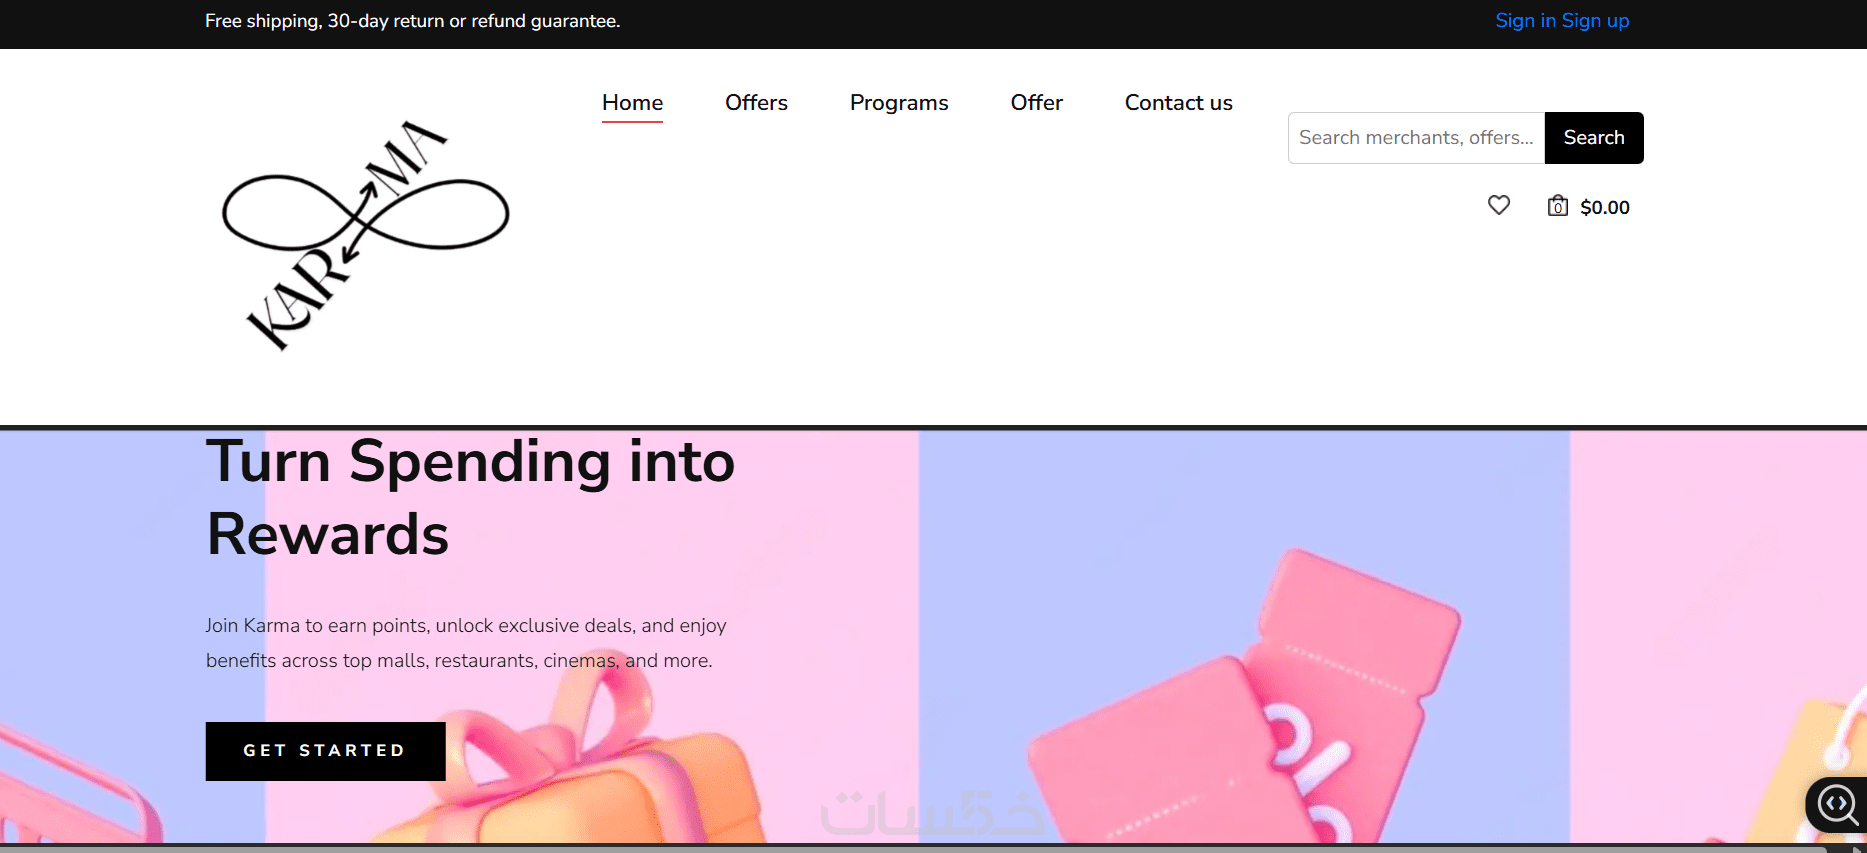Click the 'Join Karma to earn points' paragraph
The height and width of the screenshot is (853, 1867).
pyautogui.click(x=466, y=643)
